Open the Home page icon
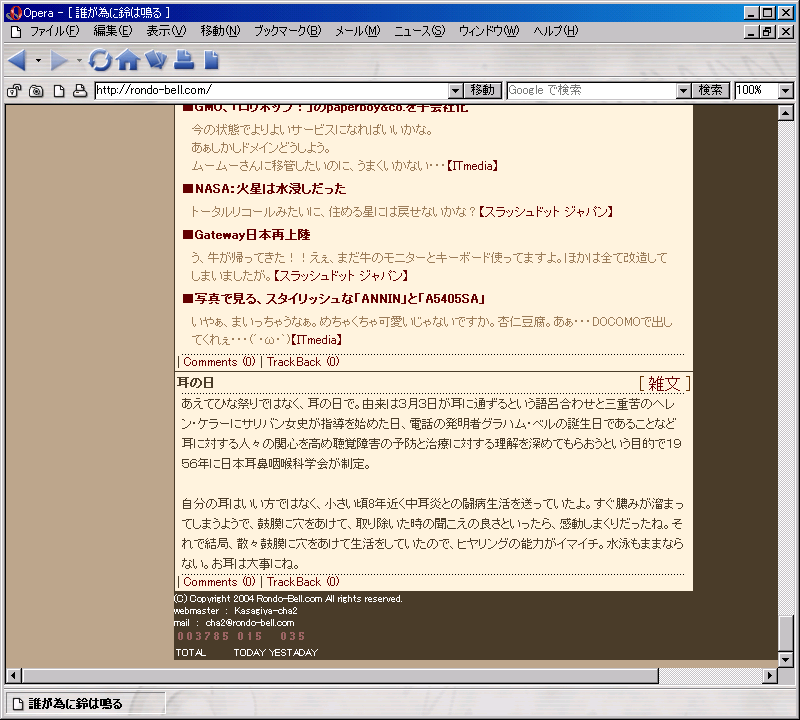The height and width of the screenshot is (720, 800). click(x=128, y=60)
